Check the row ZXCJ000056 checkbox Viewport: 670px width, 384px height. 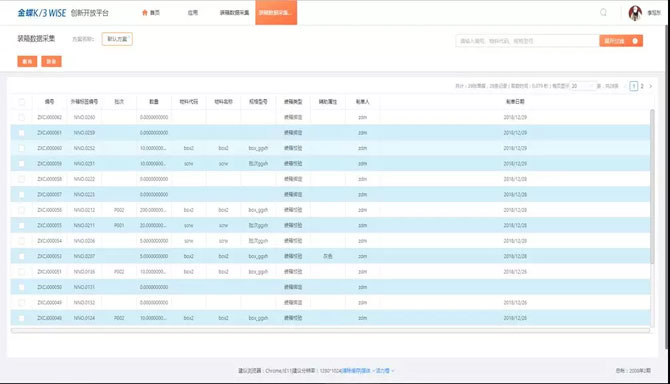[x=21, y=210]
